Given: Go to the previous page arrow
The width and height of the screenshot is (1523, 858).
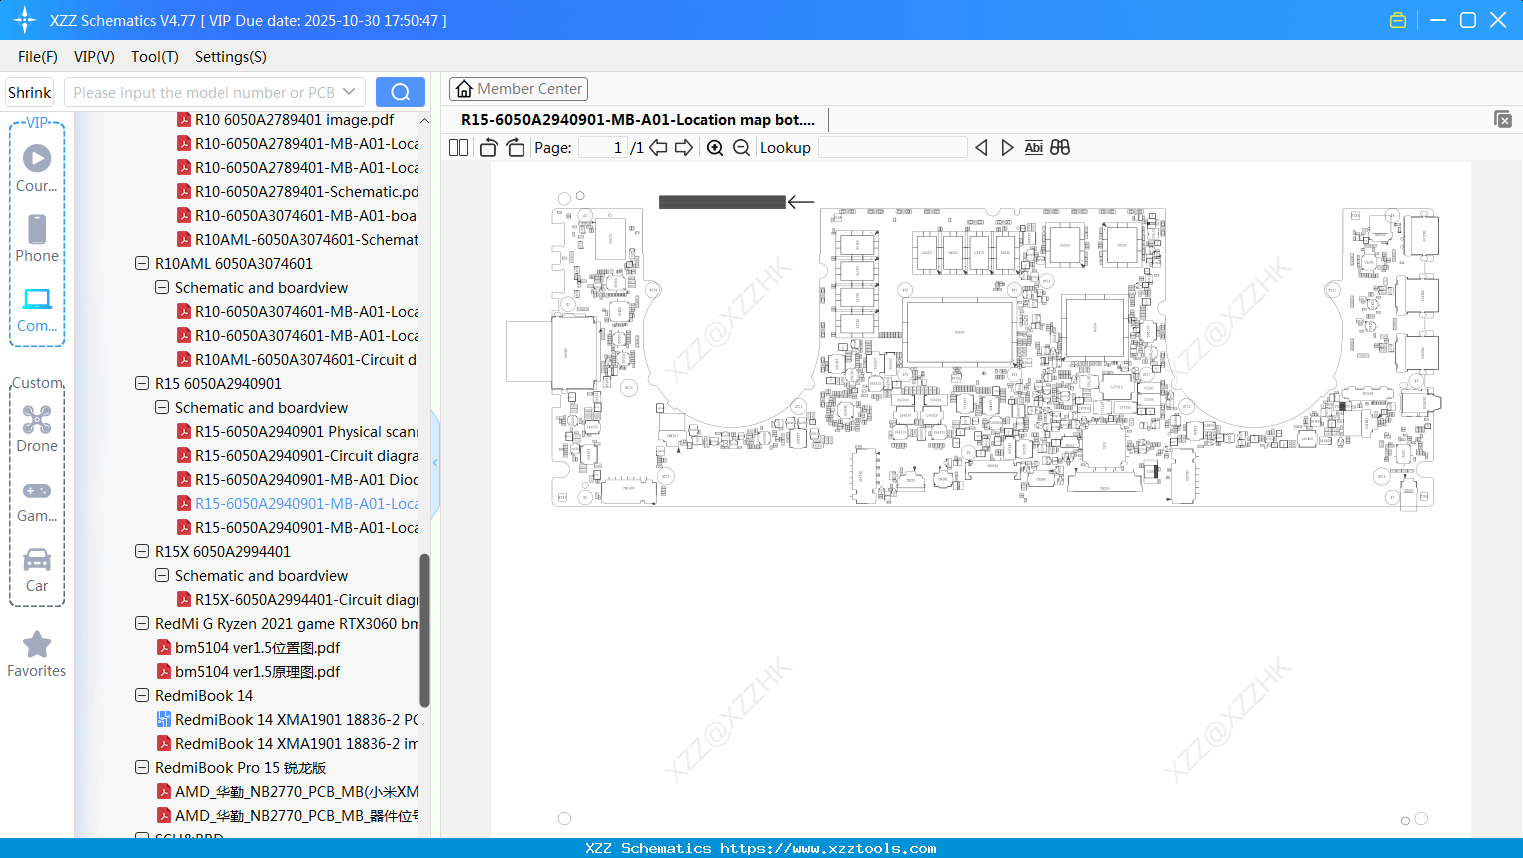Looking at the screenshot, I should [658, 148].
